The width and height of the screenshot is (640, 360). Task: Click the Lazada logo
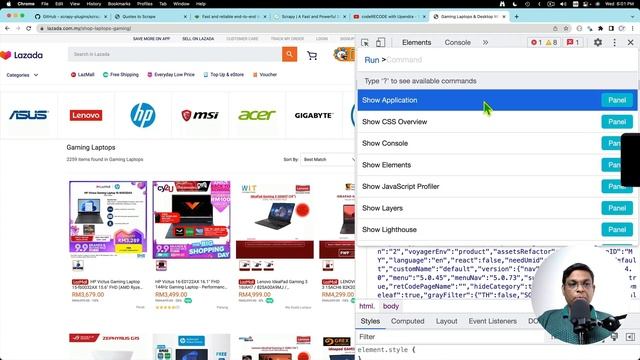22,55
